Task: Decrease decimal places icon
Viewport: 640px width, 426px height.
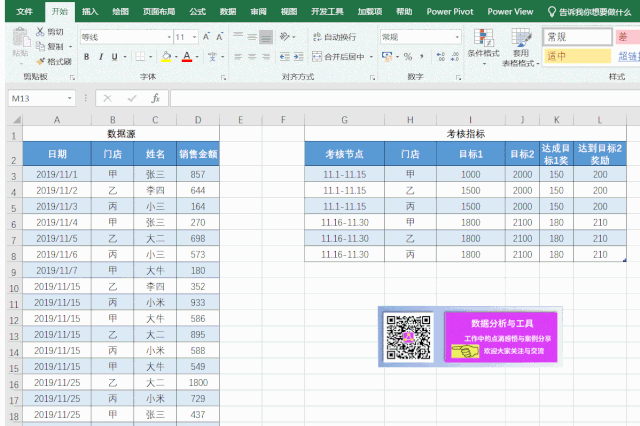Action: point(455,57)
